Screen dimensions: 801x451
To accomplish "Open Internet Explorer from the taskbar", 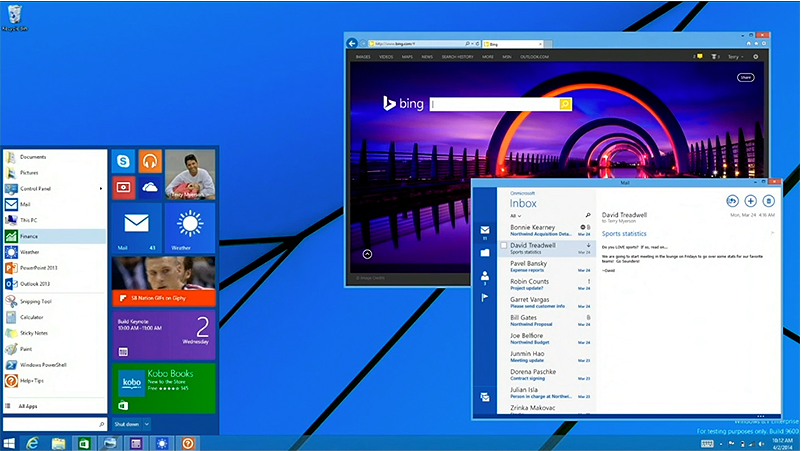I will click(34, 442).
